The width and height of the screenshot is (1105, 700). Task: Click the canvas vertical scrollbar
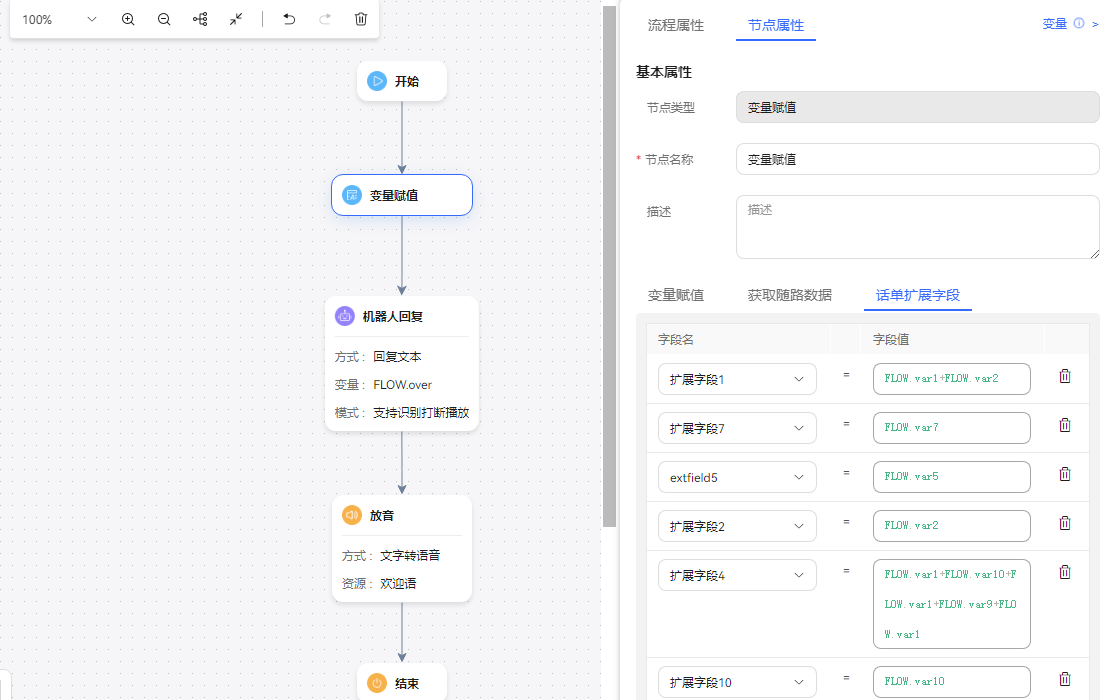tap(610, 268)
